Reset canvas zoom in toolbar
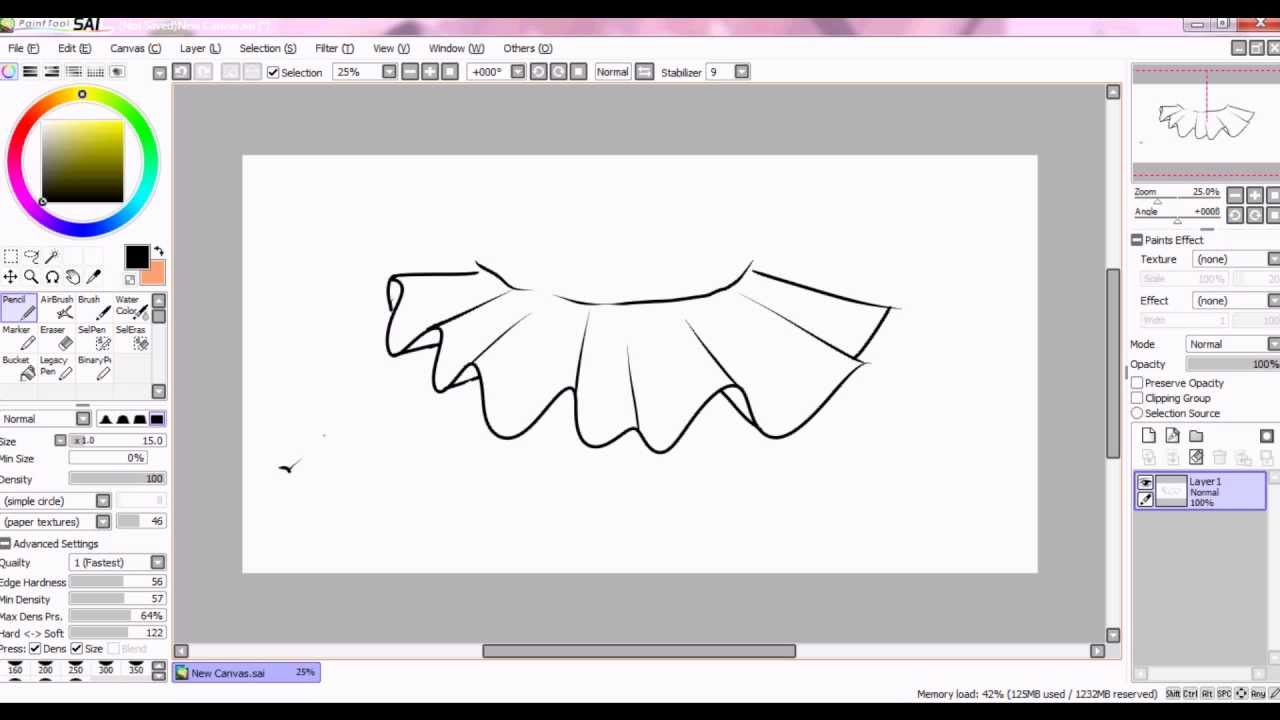 point(450,72)
